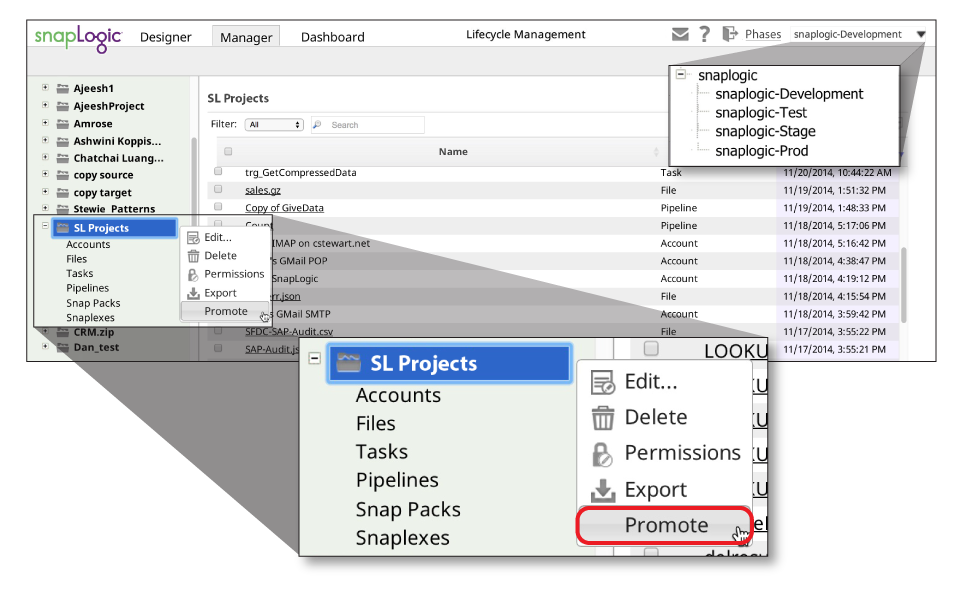Expand the Ashwini Koppis... tree node

click(45, 140)
